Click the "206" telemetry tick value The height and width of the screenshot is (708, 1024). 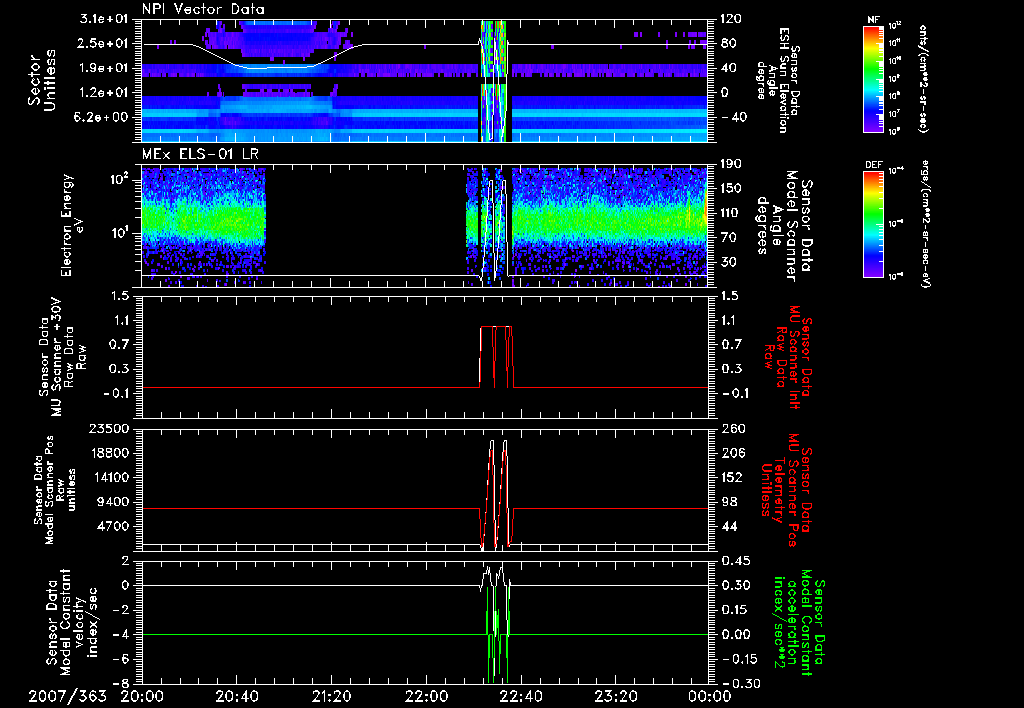(x=731, y=453)
